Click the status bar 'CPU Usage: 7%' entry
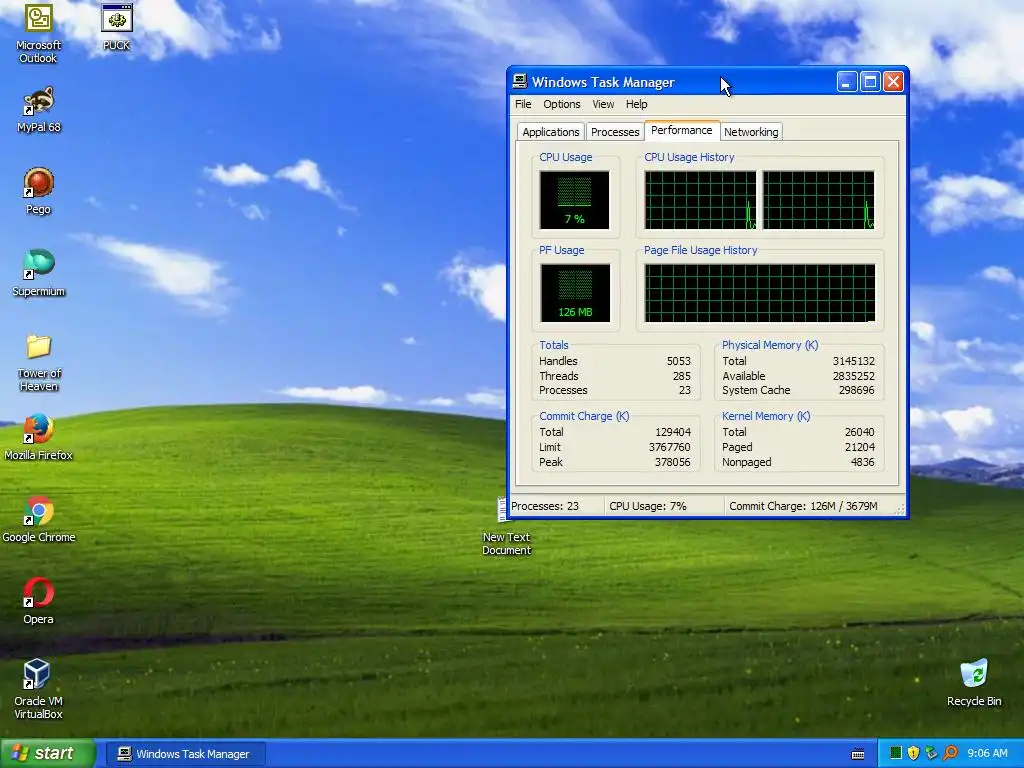Viewport: 1024px width, 768px height. [x=664, y=506]
